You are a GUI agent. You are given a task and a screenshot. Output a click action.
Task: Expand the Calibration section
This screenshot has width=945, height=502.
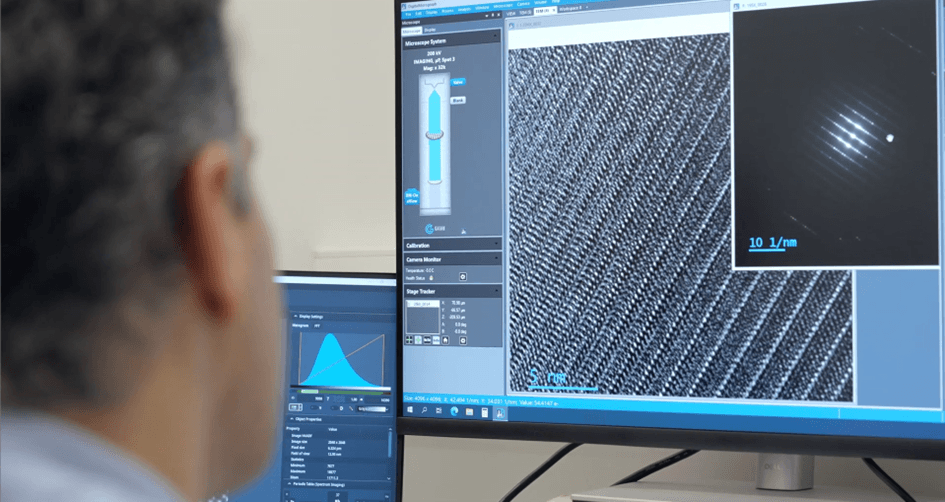tap(497, 244)
